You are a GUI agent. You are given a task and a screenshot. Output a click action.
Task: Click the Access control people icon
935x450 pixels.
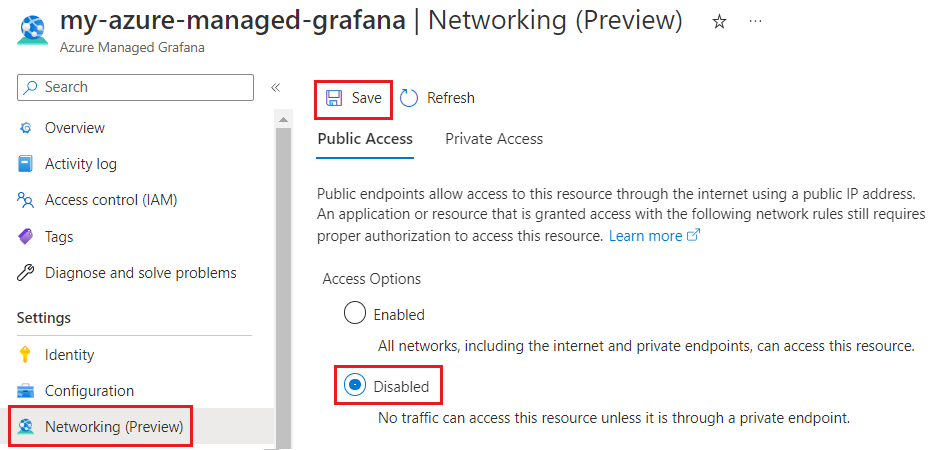click(26, 200)
